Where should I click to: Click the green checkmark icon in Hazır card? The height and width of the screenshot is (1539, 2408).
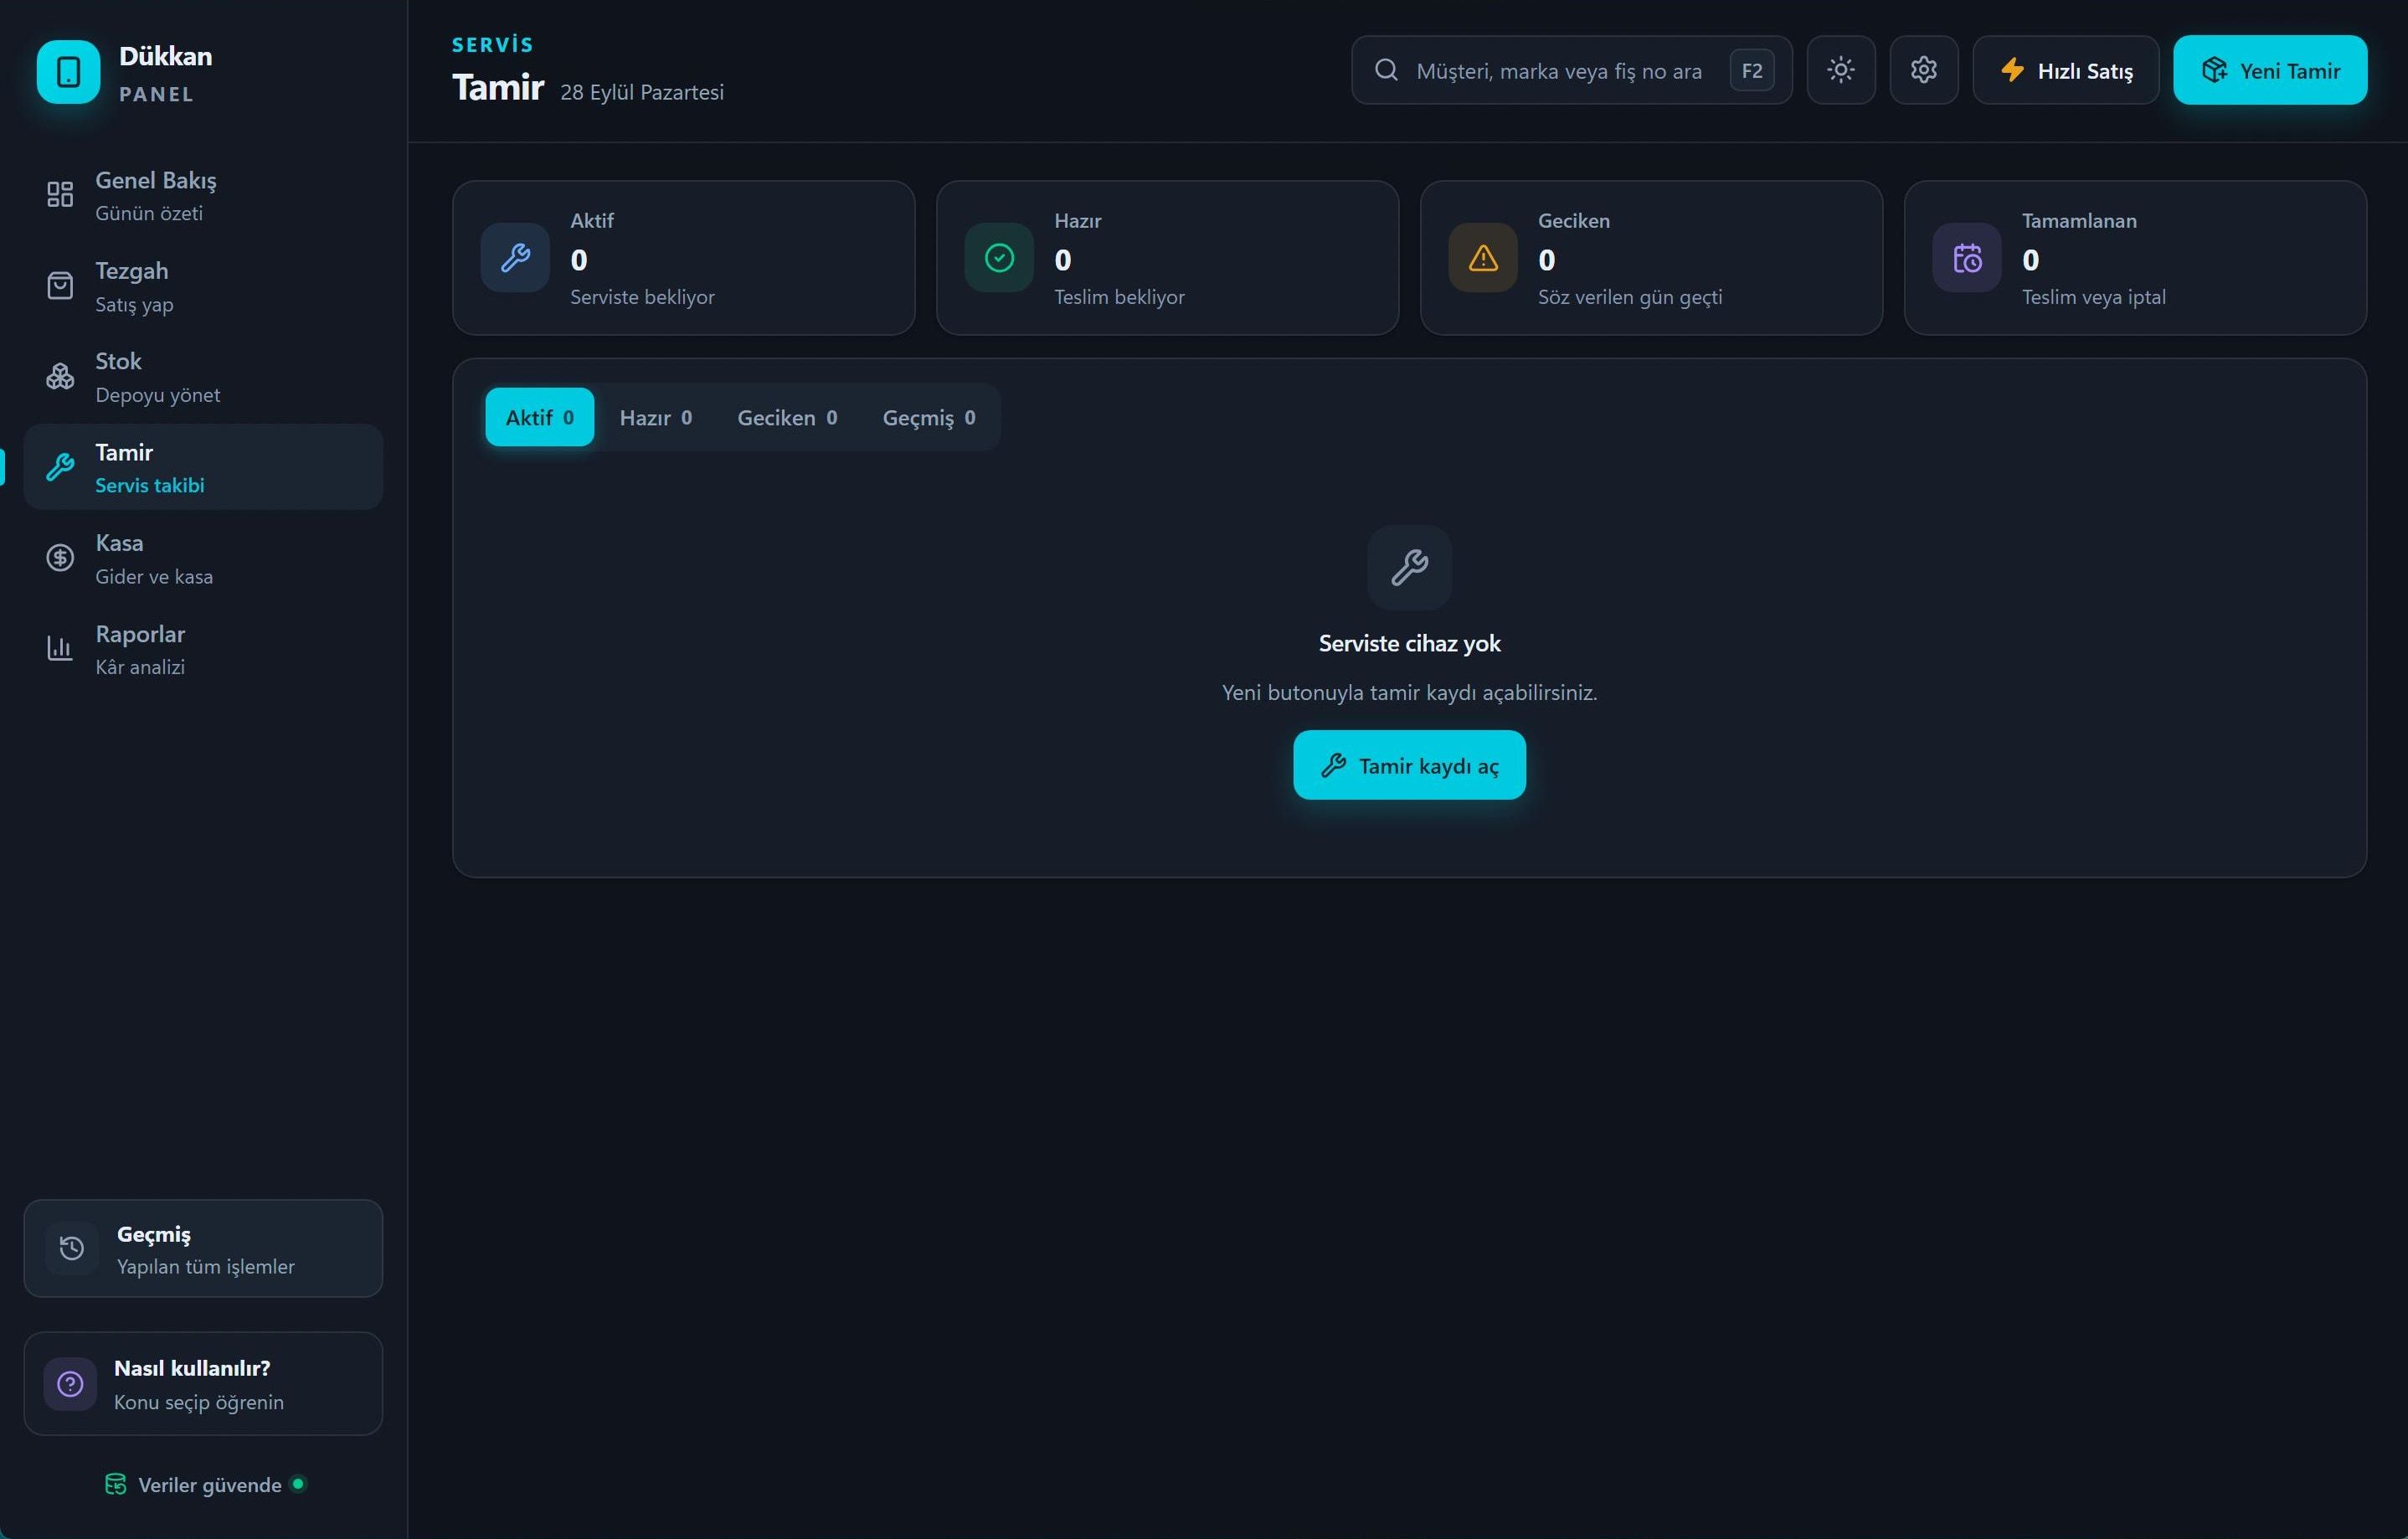[x=999, y=258]
